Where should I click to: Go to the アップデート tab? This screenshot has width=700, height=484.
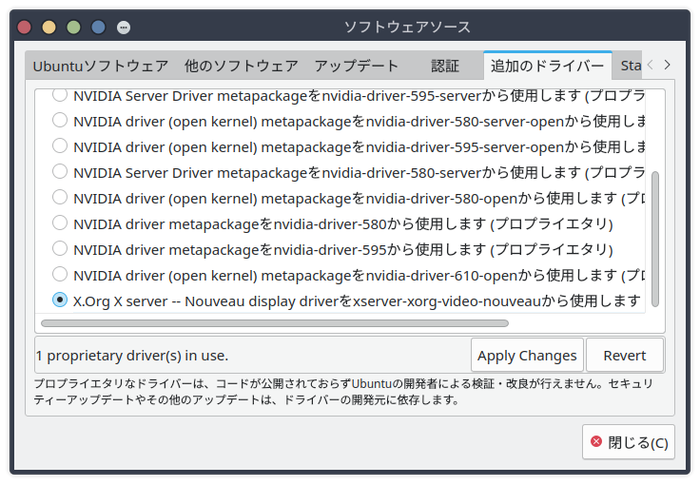[356, 66]
